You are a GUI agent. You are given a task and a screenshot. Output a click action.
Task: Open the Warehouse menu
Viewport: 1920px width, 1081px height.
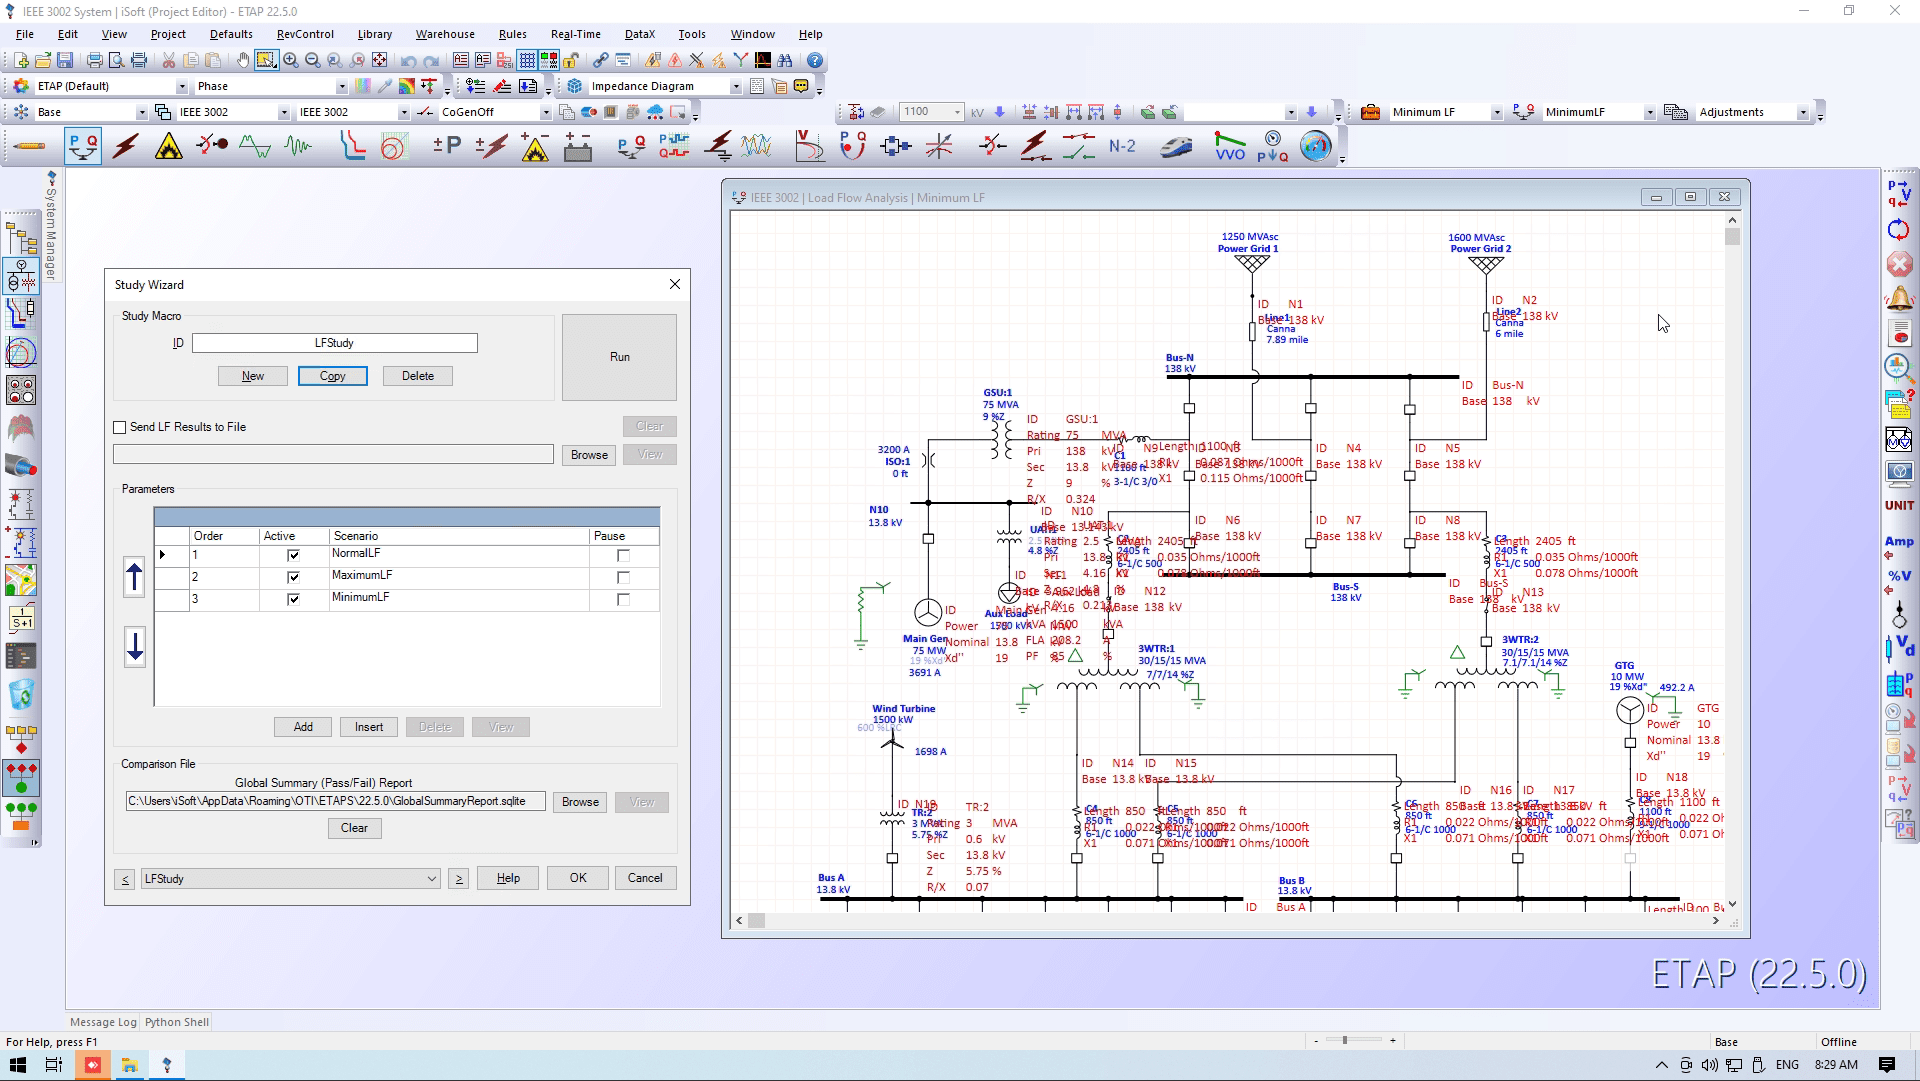445,34
